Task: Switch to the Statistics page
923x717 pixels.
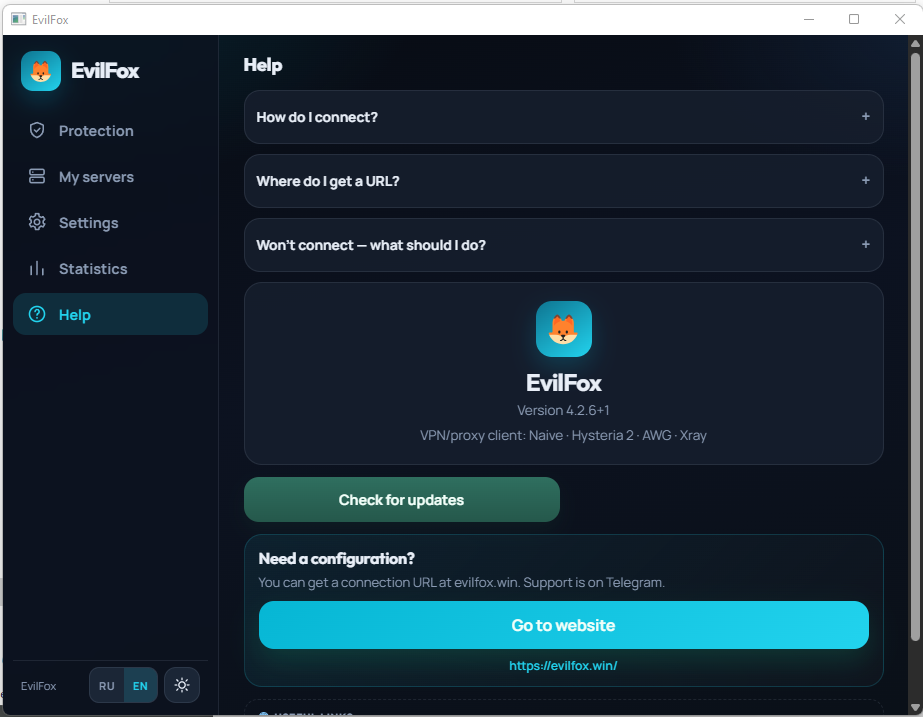Action: coord(110,268)
